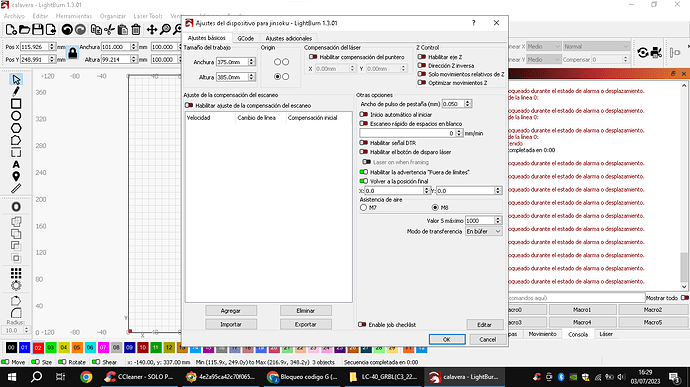Pick the red 02 layer swatch
690x387 pixels.
38,347
